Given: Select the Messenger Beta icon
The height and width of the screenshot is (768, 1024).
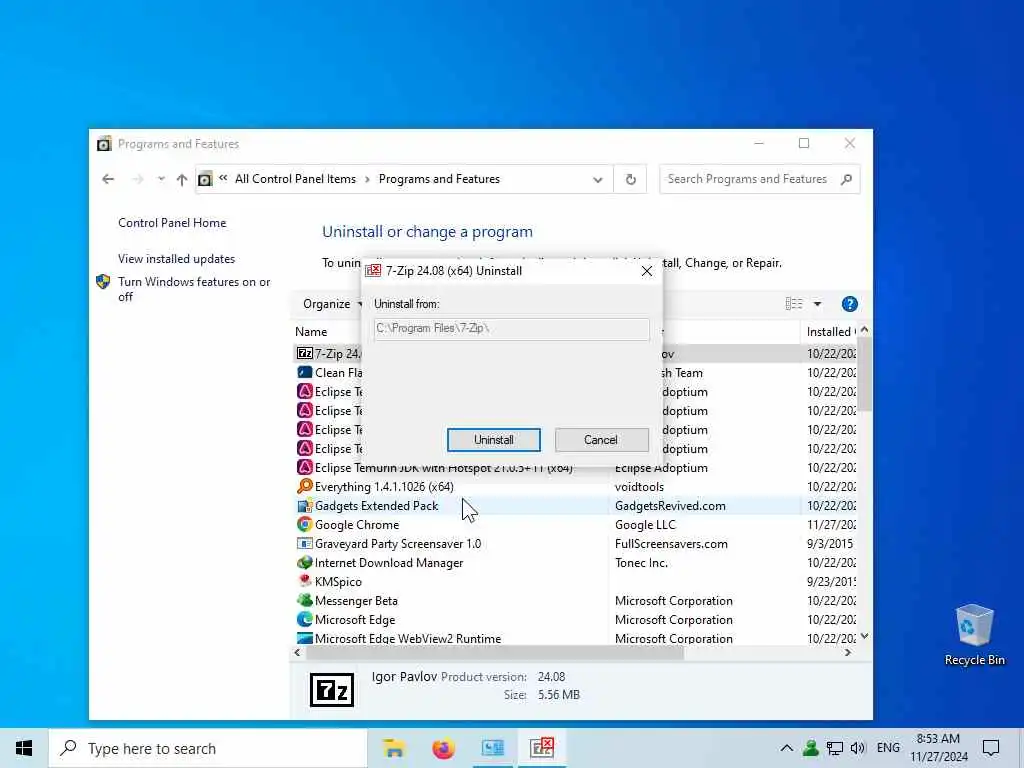Looking at the screenshot, I should [304, 600].
